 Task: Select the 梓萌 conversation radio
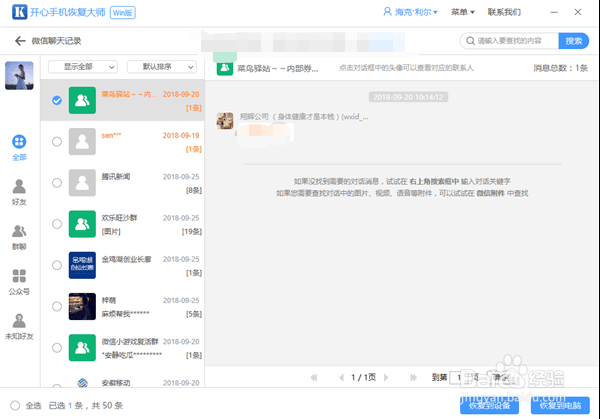57,307
